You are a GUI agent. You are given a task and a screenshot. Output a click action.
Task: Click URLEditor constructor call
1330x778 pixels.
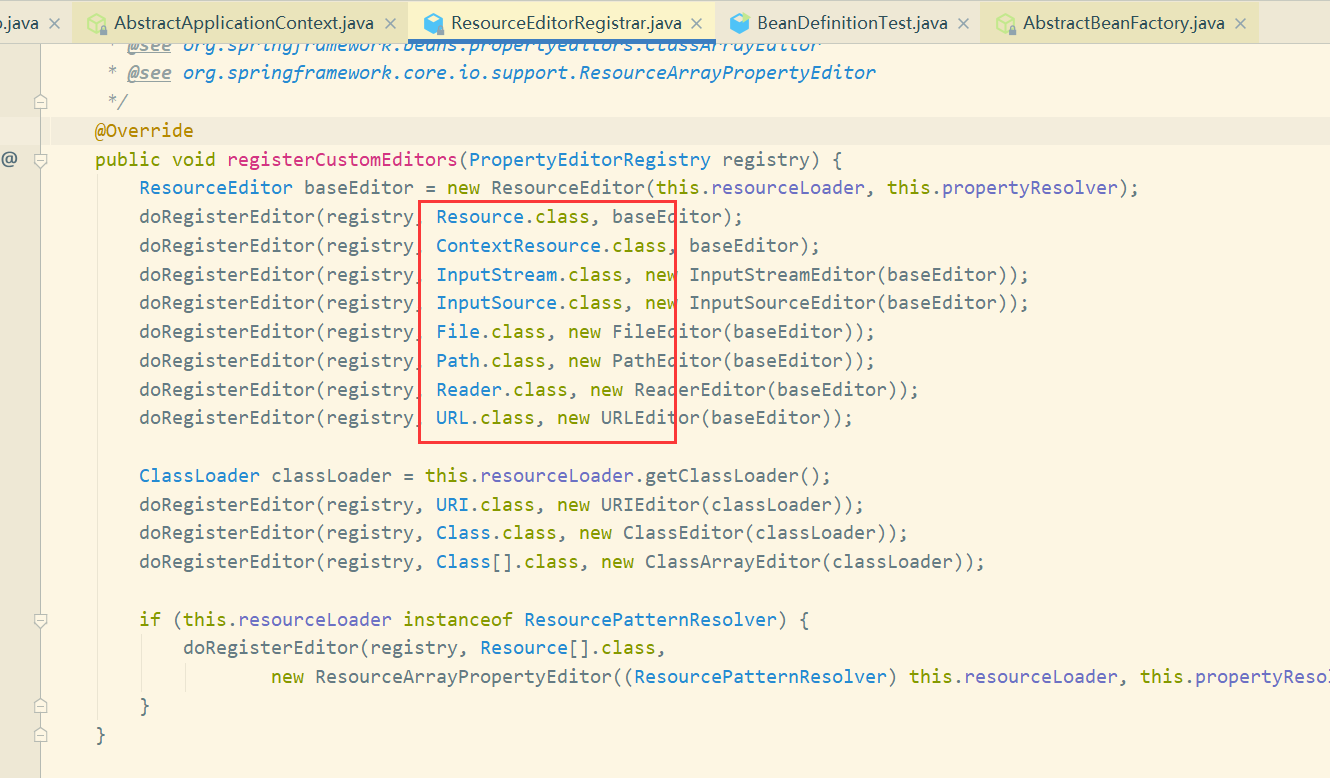(651, 418)
